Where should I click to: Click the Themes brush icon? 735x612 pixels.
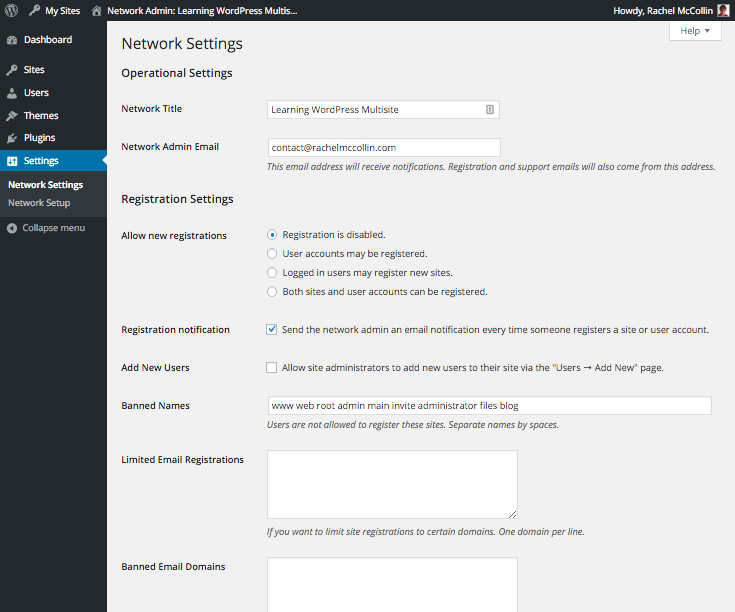(12, 116)
